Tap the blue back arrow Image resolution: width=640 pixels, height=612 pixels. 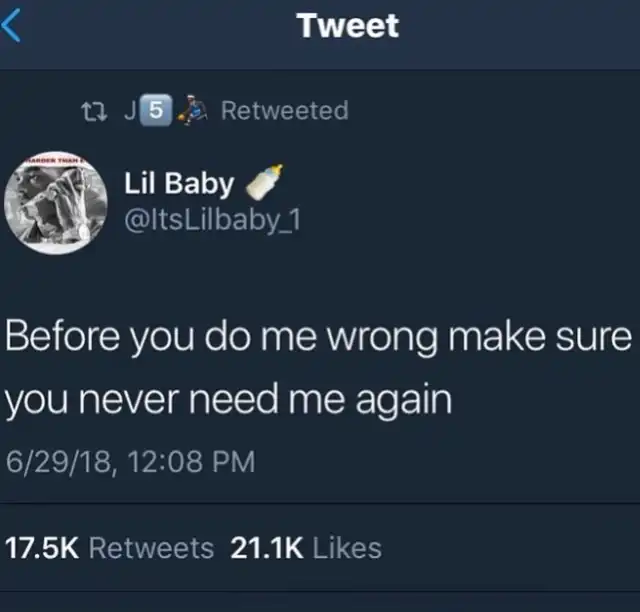point(11,25)
